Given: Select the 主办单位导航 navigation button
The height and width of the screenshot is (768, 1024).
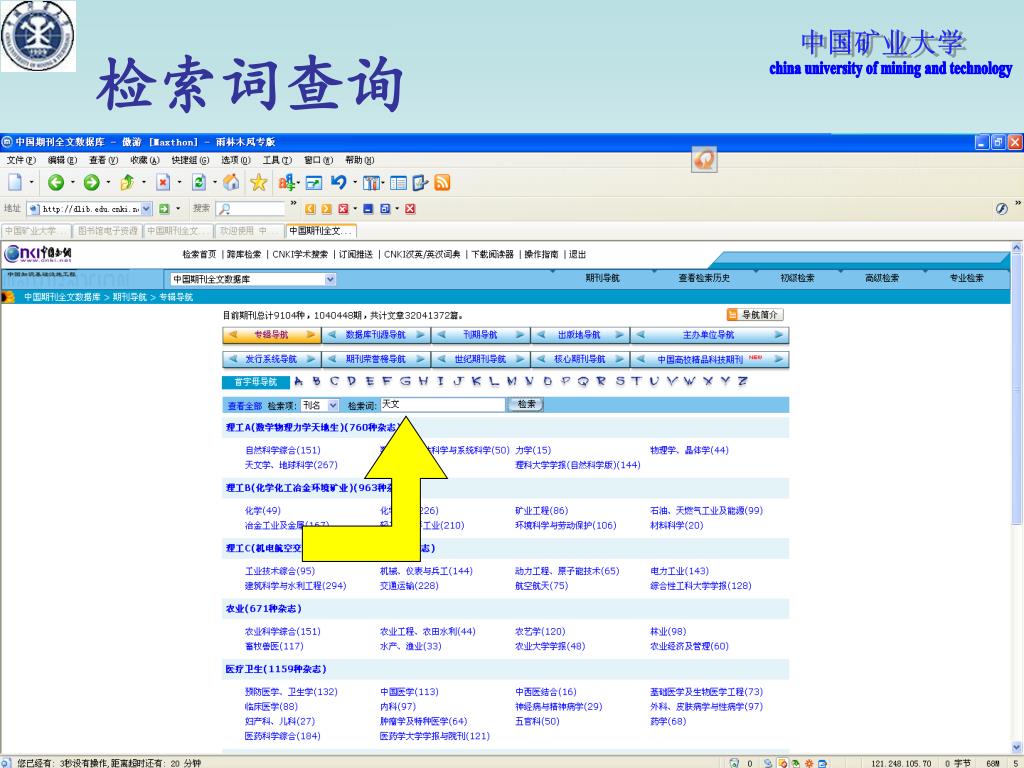Looking at the screenshot, I should 709,335.
